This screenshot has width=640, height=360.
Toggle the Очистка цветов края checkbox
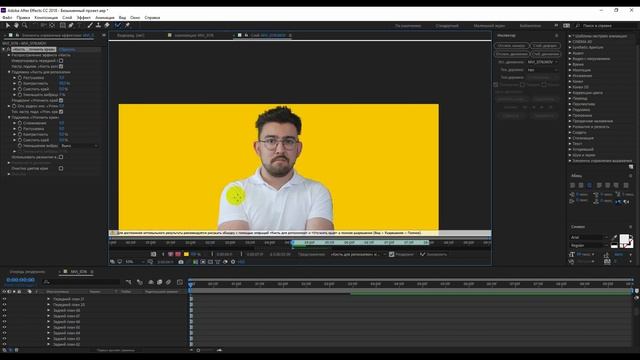[61, 168]
